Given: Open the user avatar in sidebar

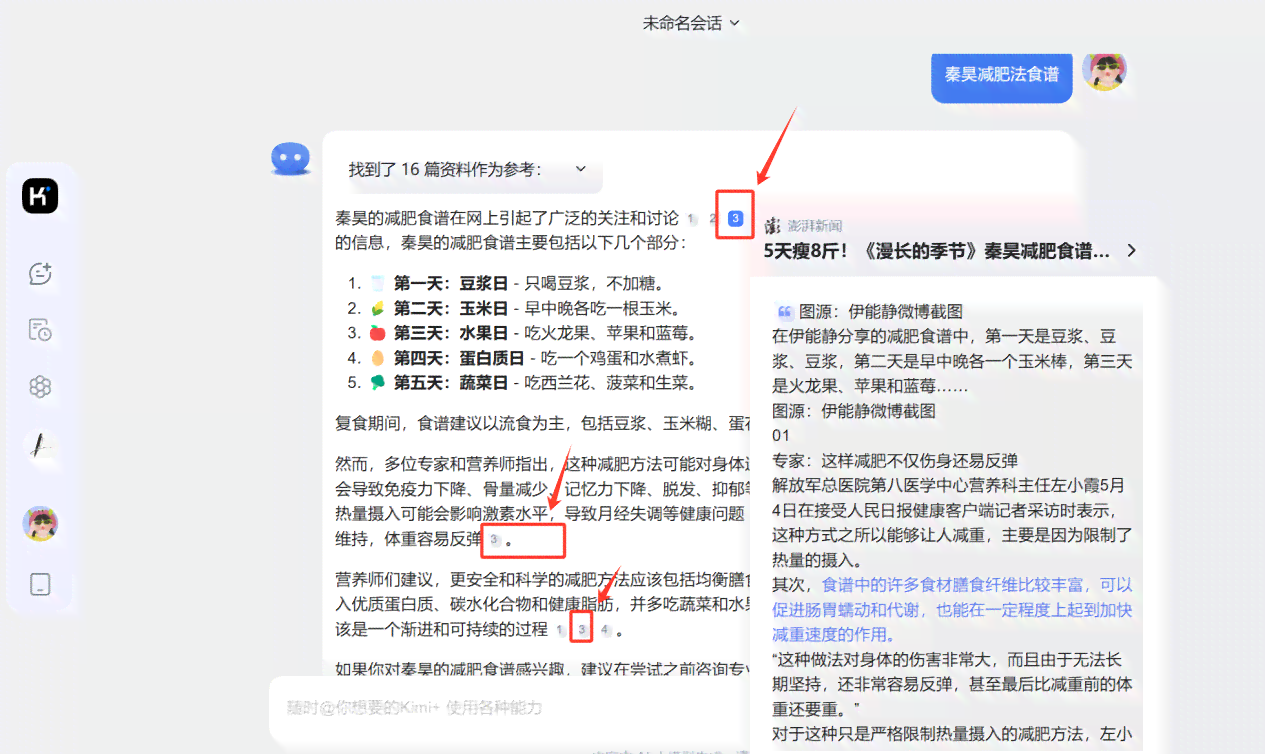Looking at the screenshot, I should [40, 524].
